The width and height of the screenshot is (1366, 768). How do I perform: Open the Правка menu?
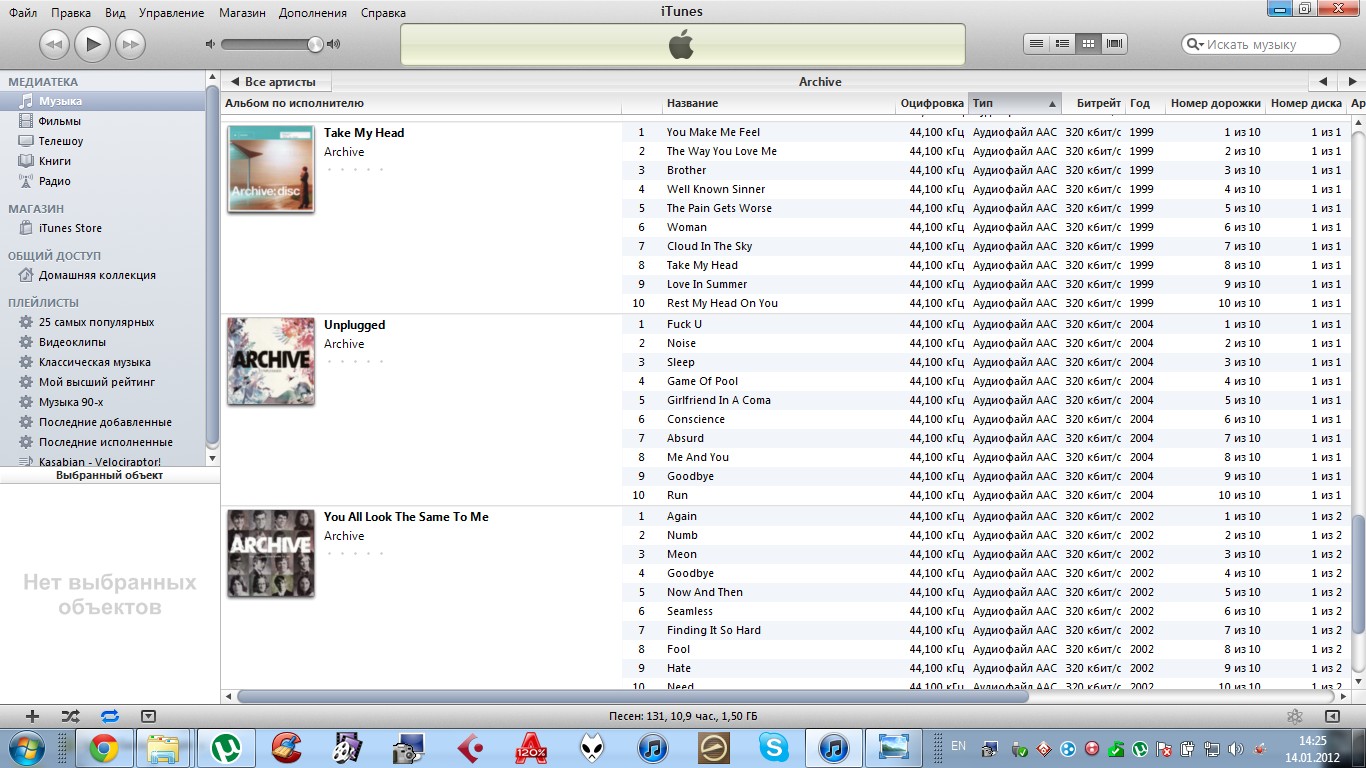71,13
